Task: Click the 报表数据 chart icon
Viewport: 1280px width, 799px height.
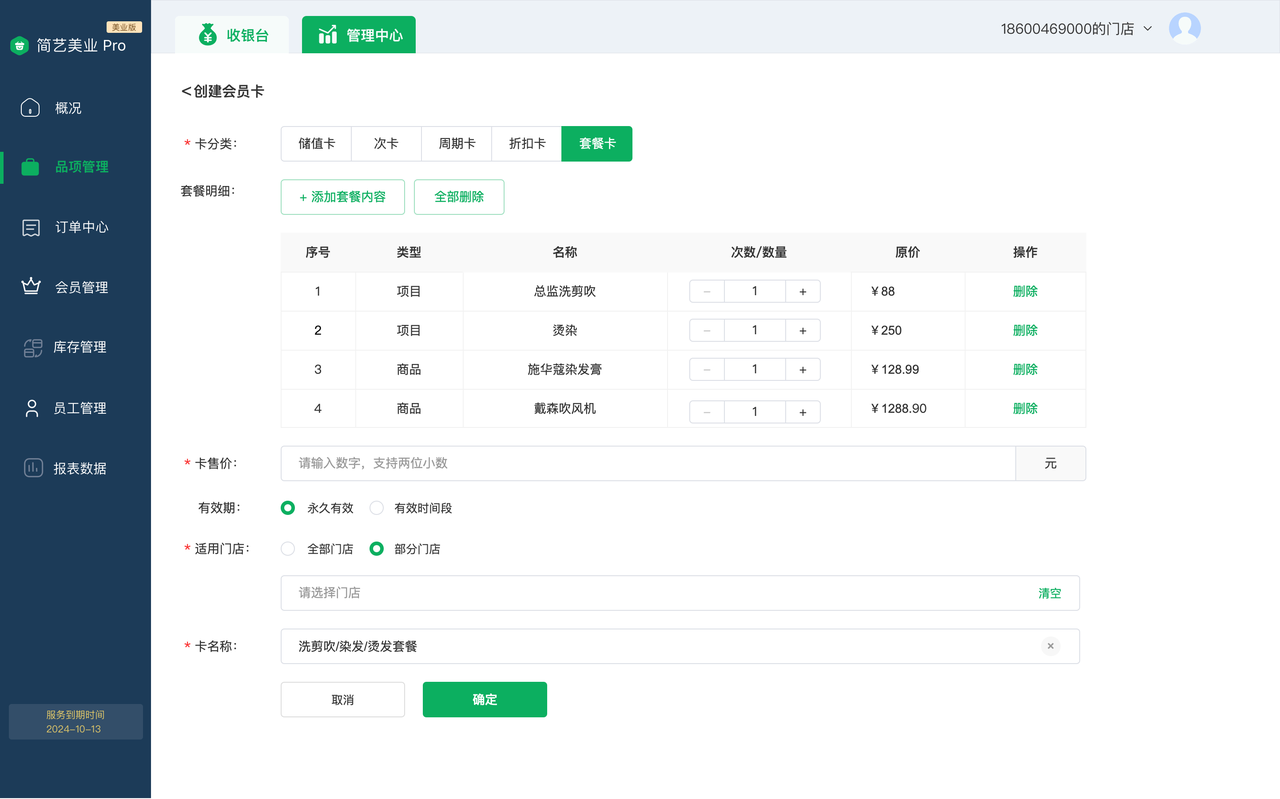Action: point(33,468)
